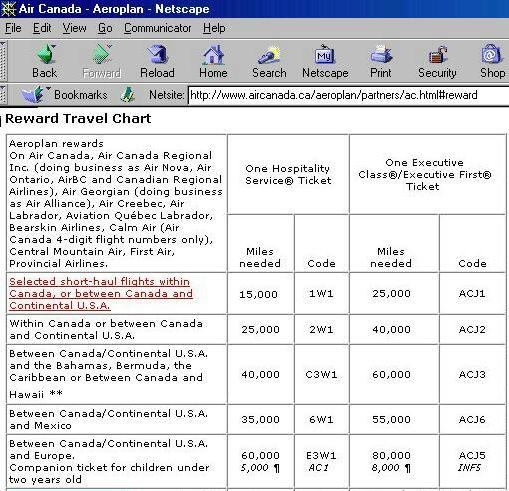The height and width of the screenshot is (491, 509).
Task: Click the page location proxy icon beside Netsite
Action: 128,95
